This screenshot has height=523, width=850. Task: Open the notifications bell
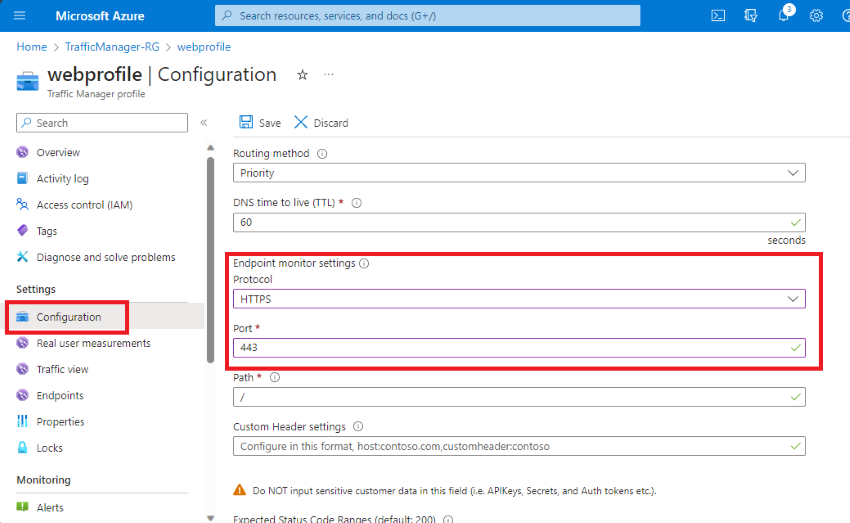[784, 16]
